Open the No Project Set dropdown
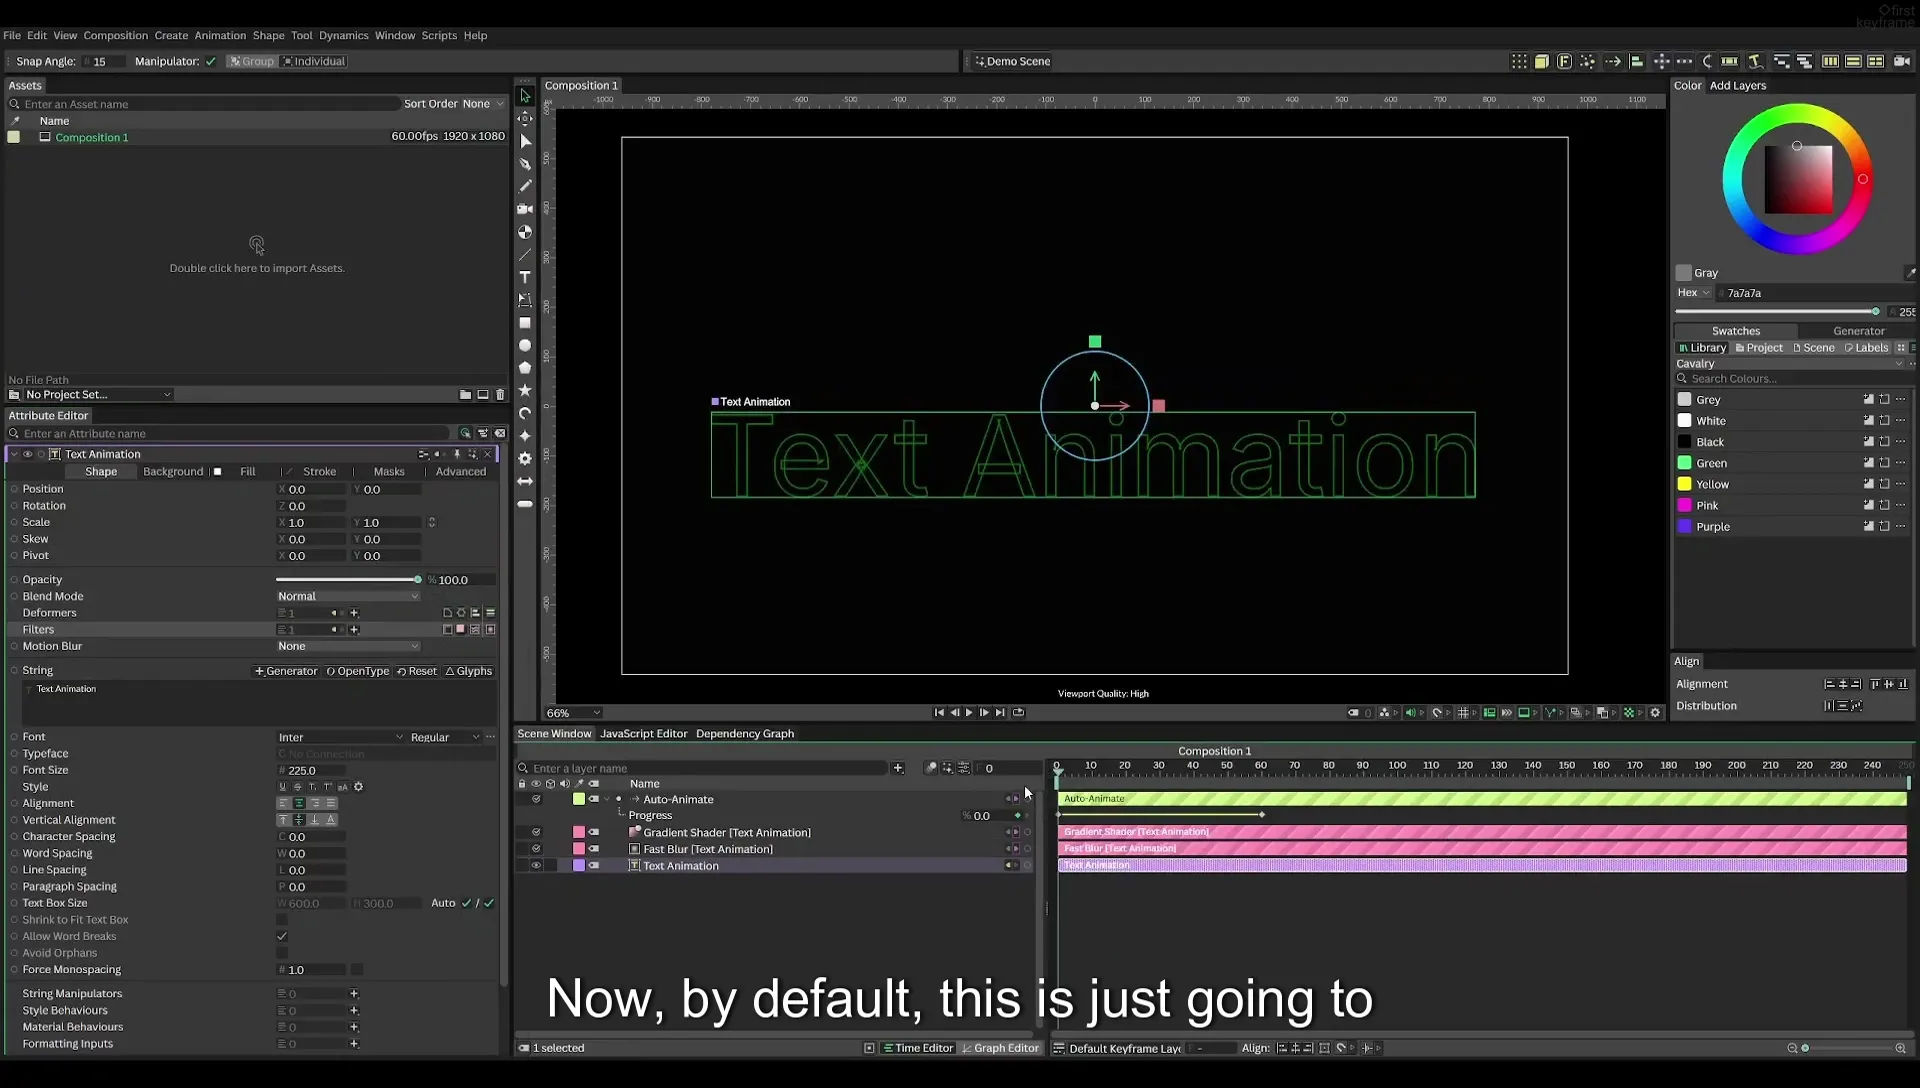The width and height of the screenshot is (1920, 1088). click(97, 395)
